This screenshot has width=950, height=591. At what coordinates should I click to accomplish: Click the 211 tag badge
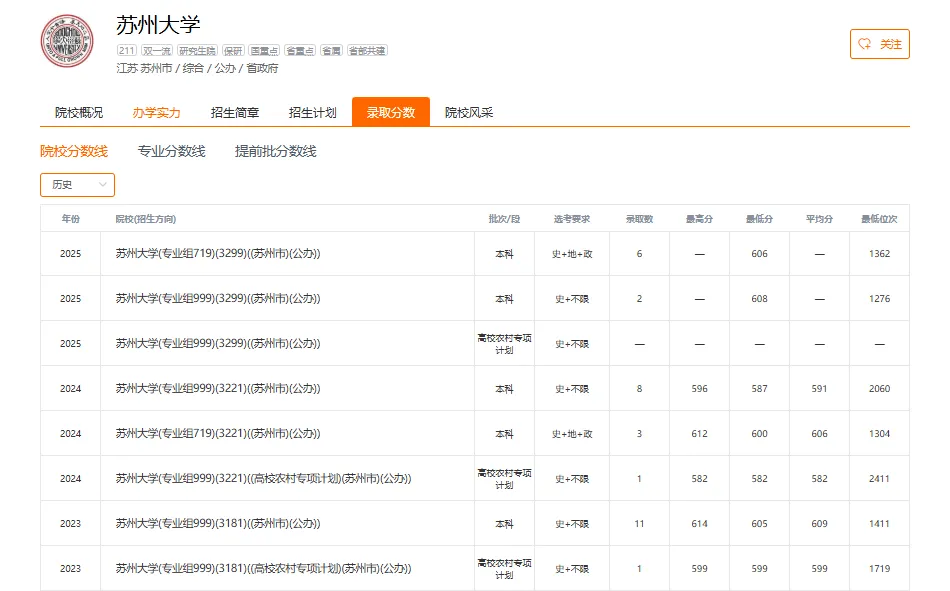pyautogui.click(x=127, y=51)
